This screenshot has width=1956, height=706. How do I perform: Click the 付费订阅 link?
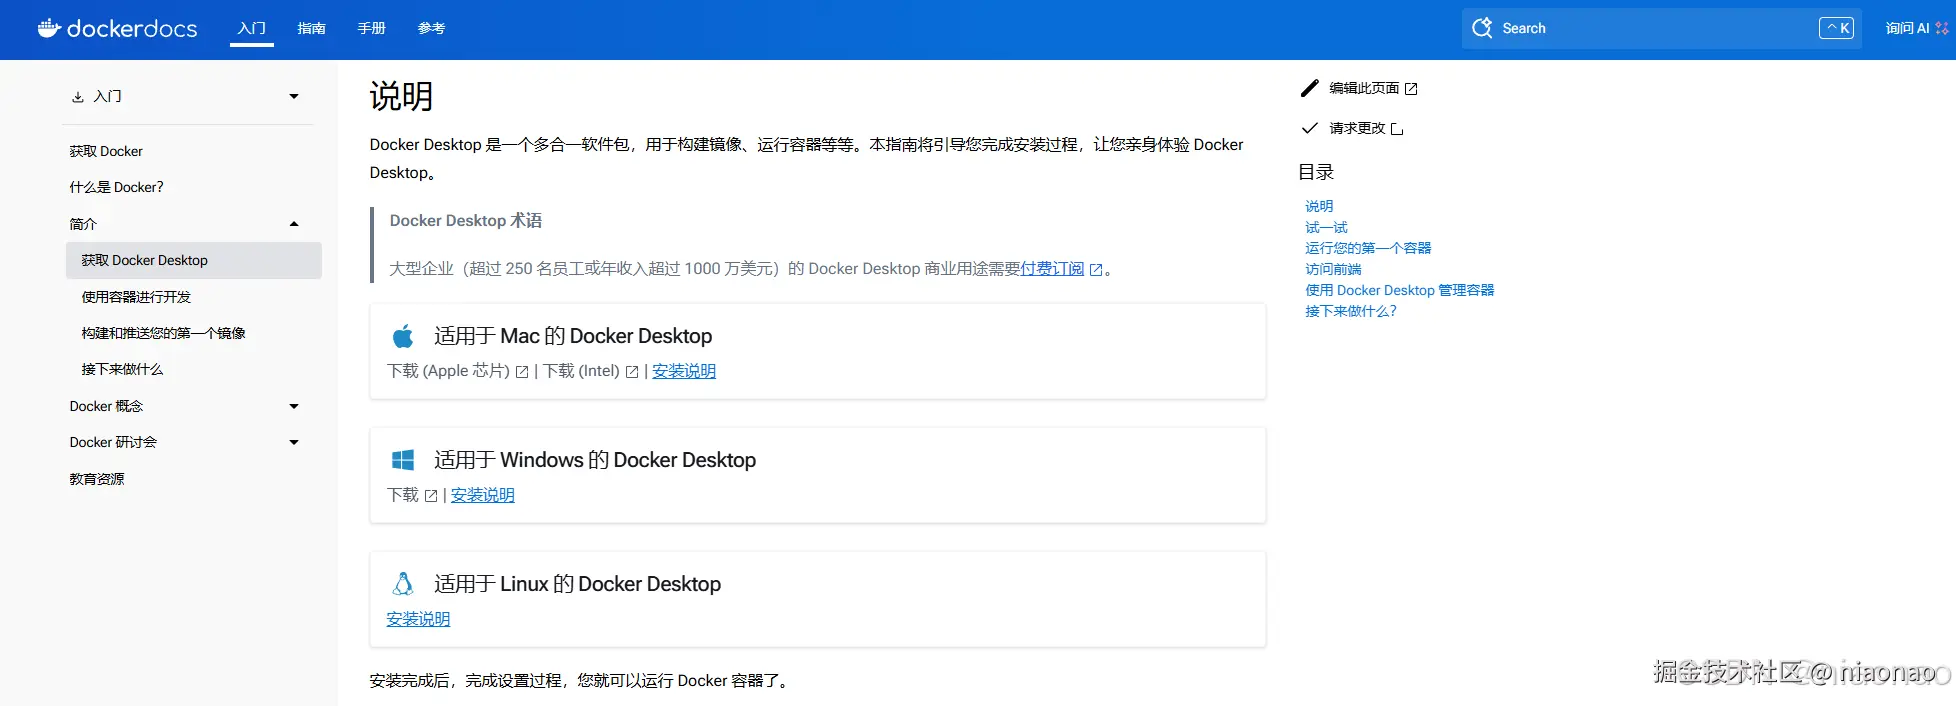click(1052, 268)
